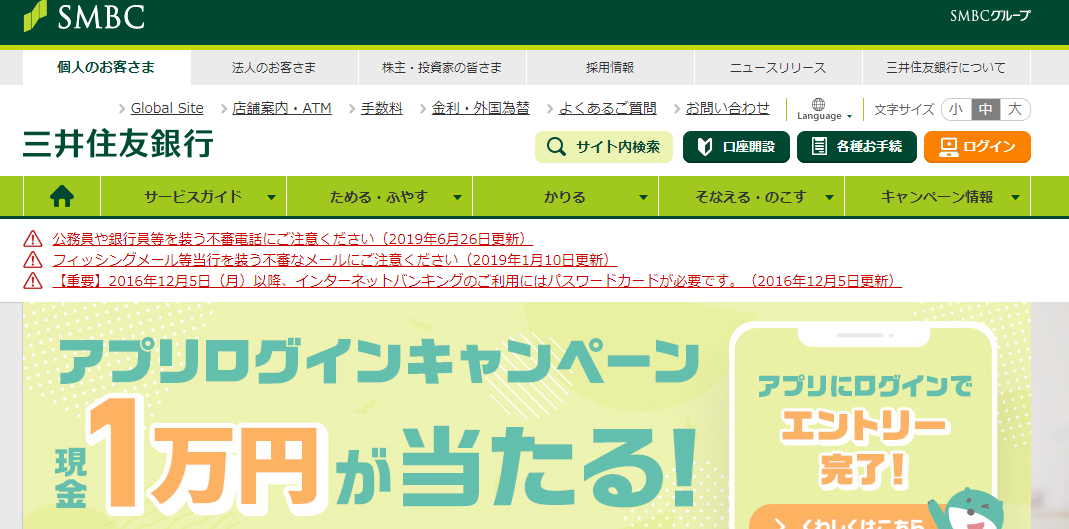The width and height of the screenshot is (1069, 529).
Task: Expand the かりる menu
Action: tap(566, 197)
